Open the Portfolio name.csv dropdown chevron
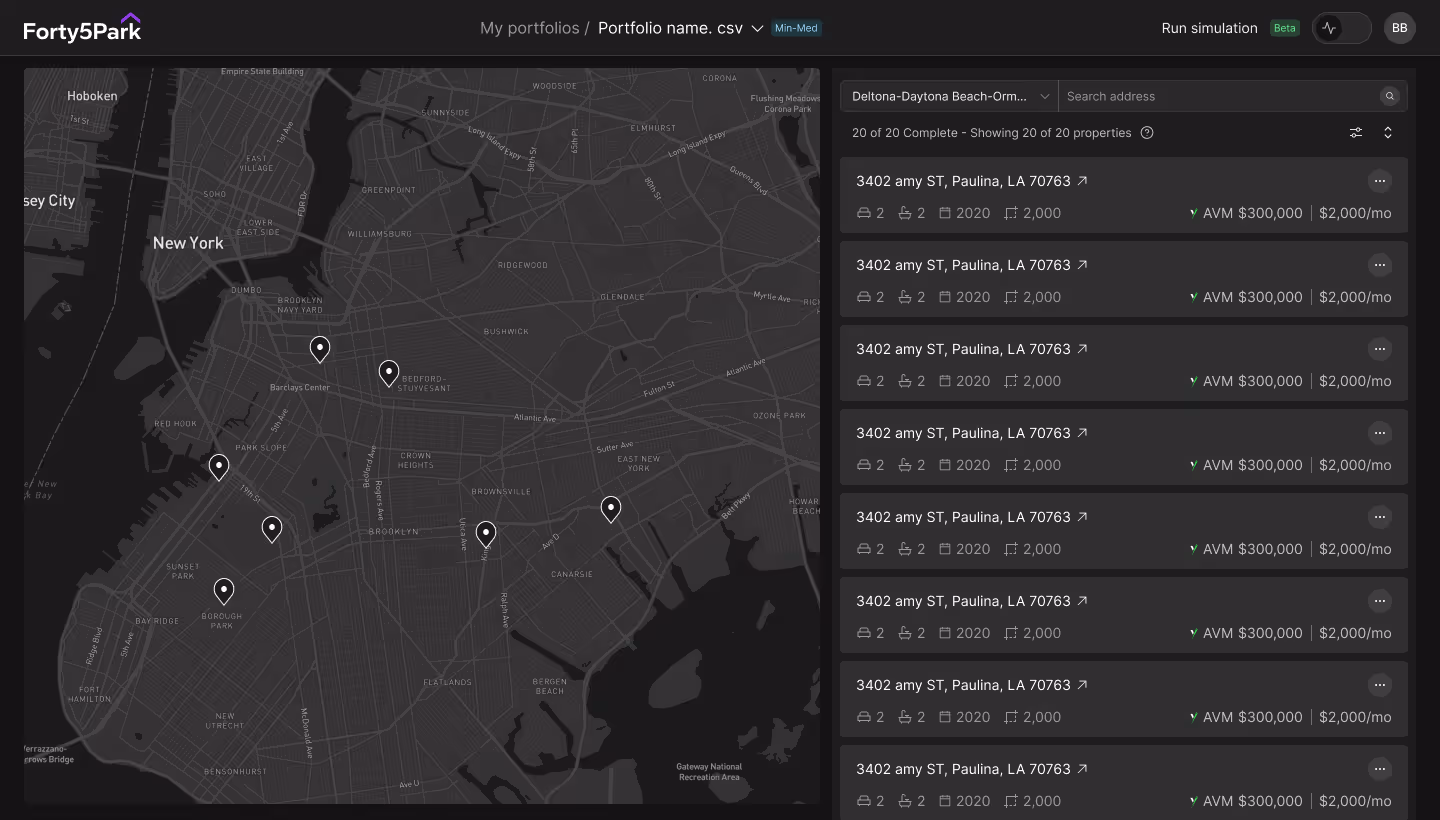Viewport: 1440px width, 820px height. 757,28
